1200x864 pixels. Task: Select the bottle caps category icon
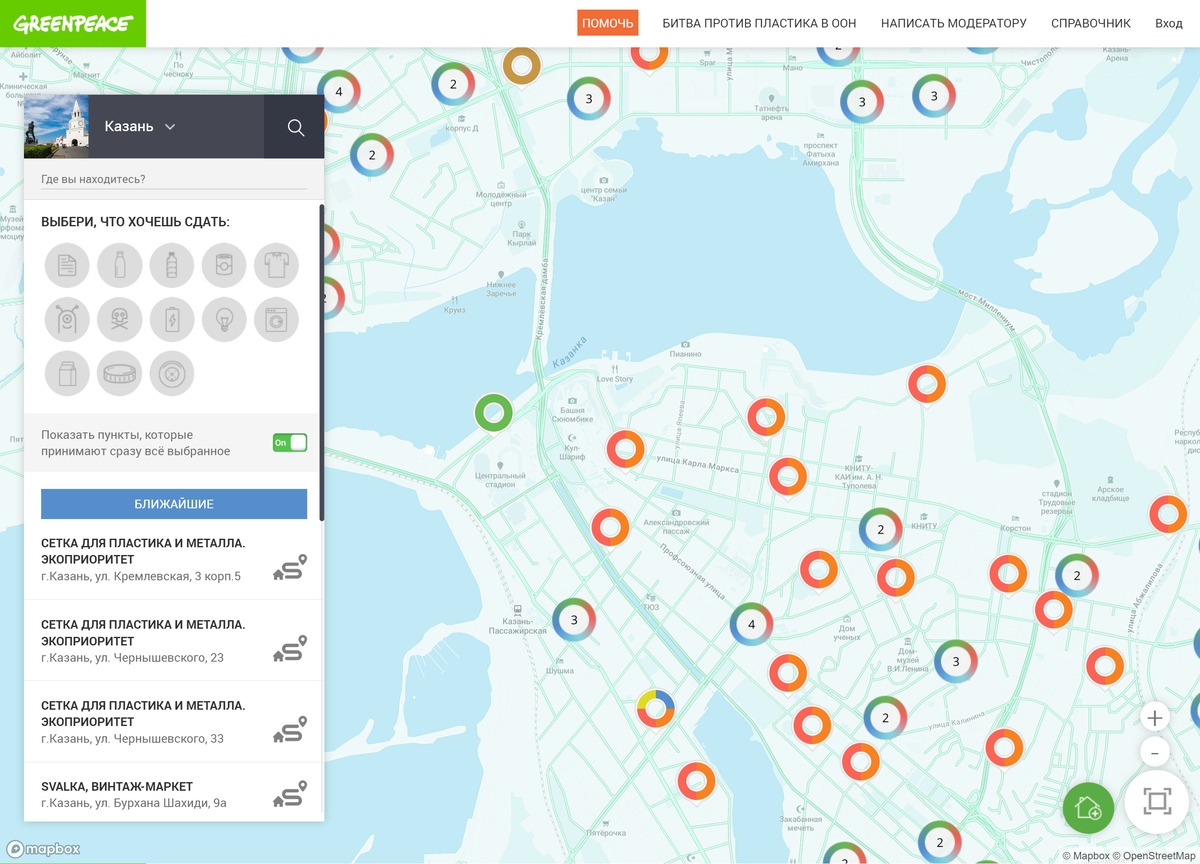tap(119, 374)
